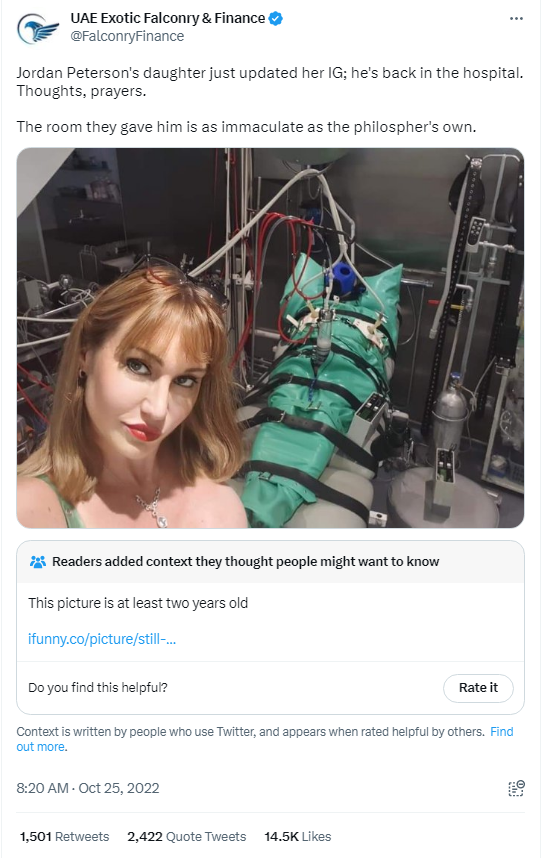Click the tweet analytics icon beside date

516,788
